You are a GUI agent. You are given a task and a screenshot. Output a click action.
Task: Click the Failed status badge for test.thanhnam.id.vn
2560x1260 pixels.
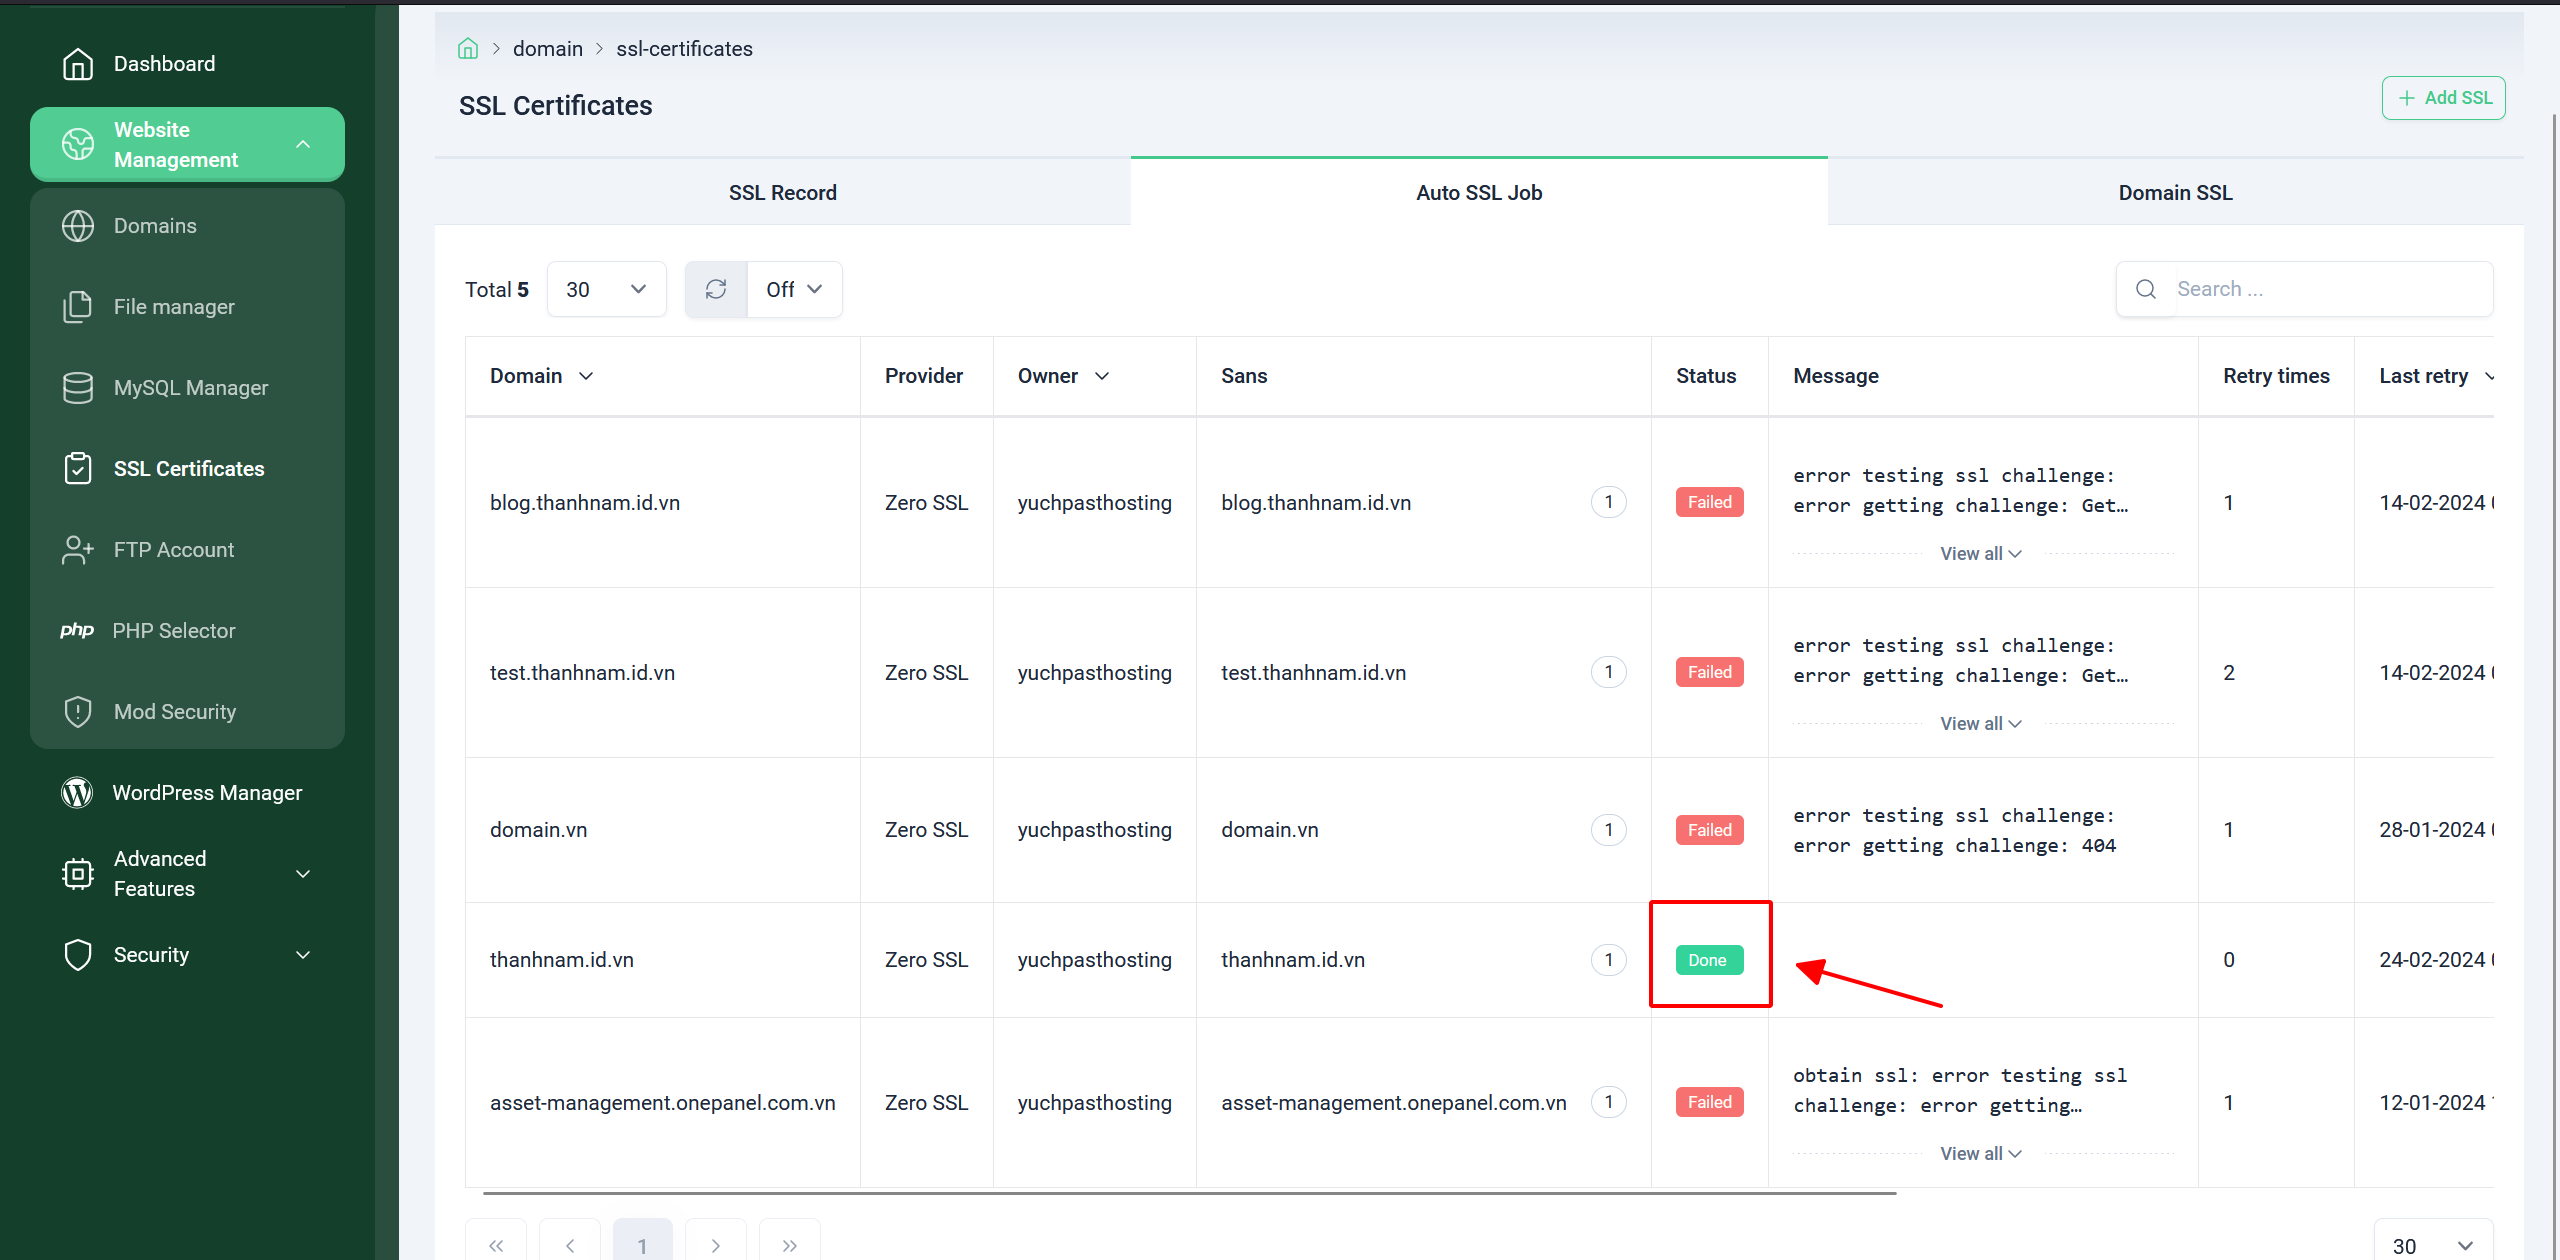(1710, 672)
